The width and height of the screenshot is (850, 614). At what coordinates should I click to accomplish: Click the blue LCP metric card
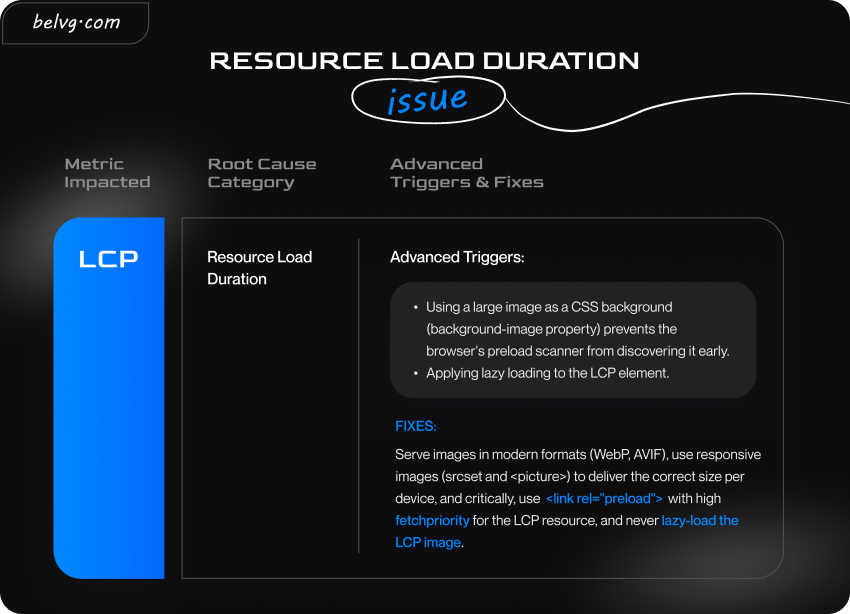click(109, 398)
